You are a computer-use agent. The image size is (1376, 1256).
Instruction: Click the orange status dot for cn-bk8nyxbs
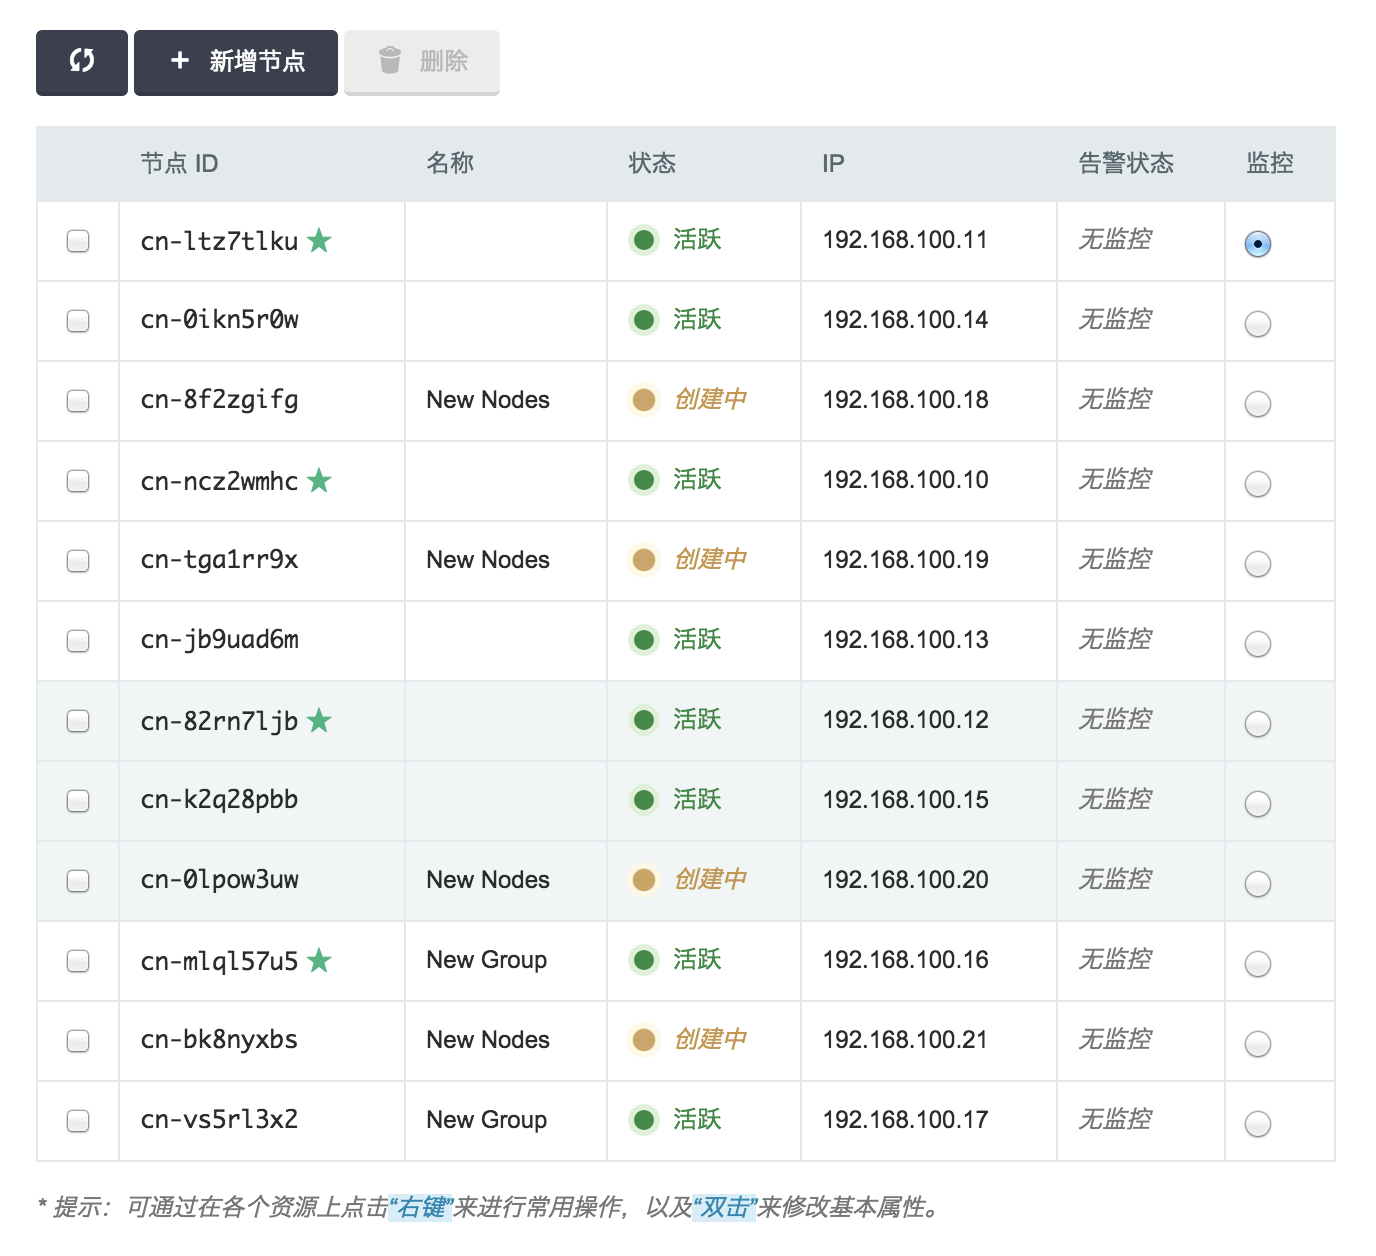pos(644,1040)
